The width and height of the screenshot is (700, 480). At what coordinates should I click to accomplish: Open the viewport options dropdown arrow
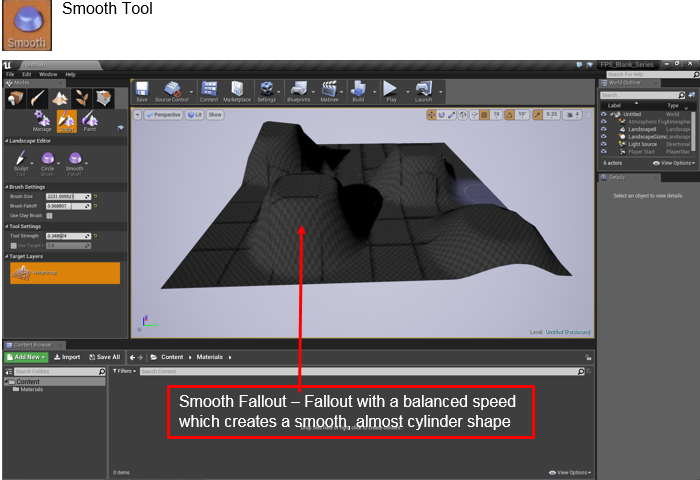(x=138, y=115)
